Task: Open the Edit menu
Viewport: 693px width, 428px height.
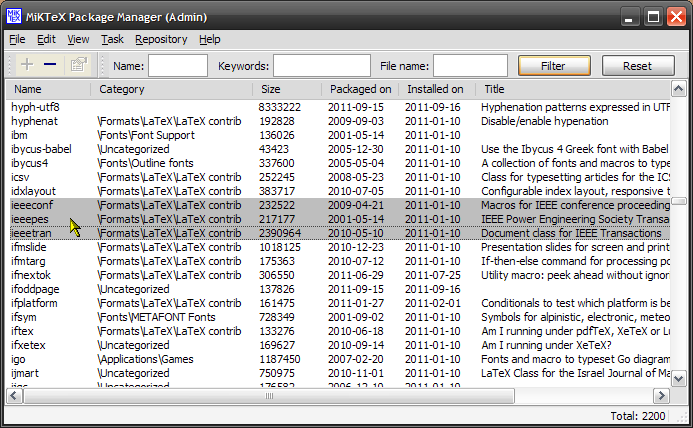Action: (x=46, y=39)
